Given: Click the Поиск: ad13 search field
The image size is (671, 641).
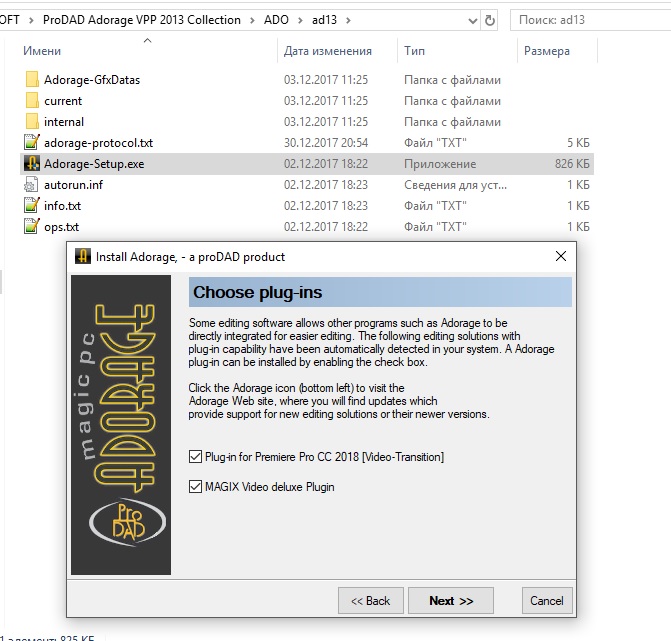Looking at the screenshot, I should 591,20.
